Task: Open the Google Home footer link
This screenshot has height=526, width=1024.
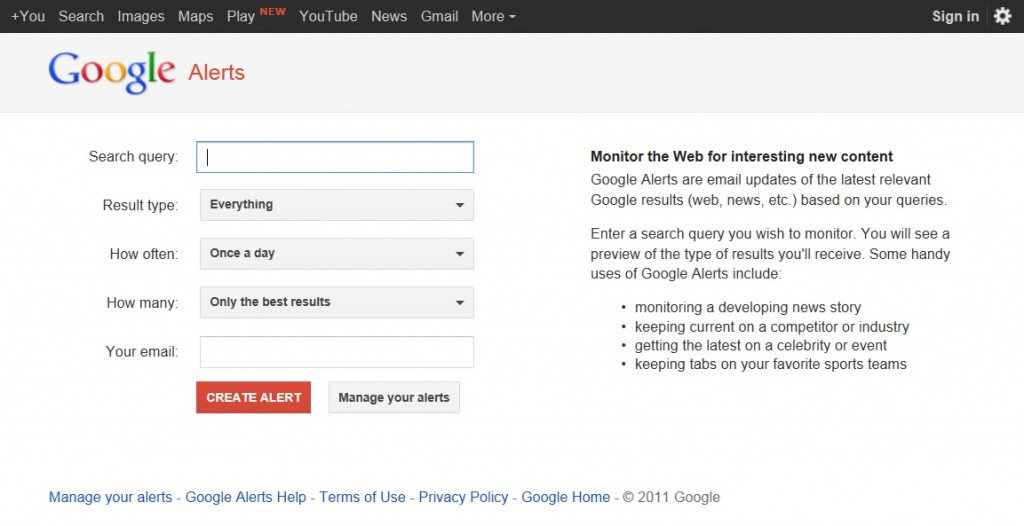Action: [566, 497]
